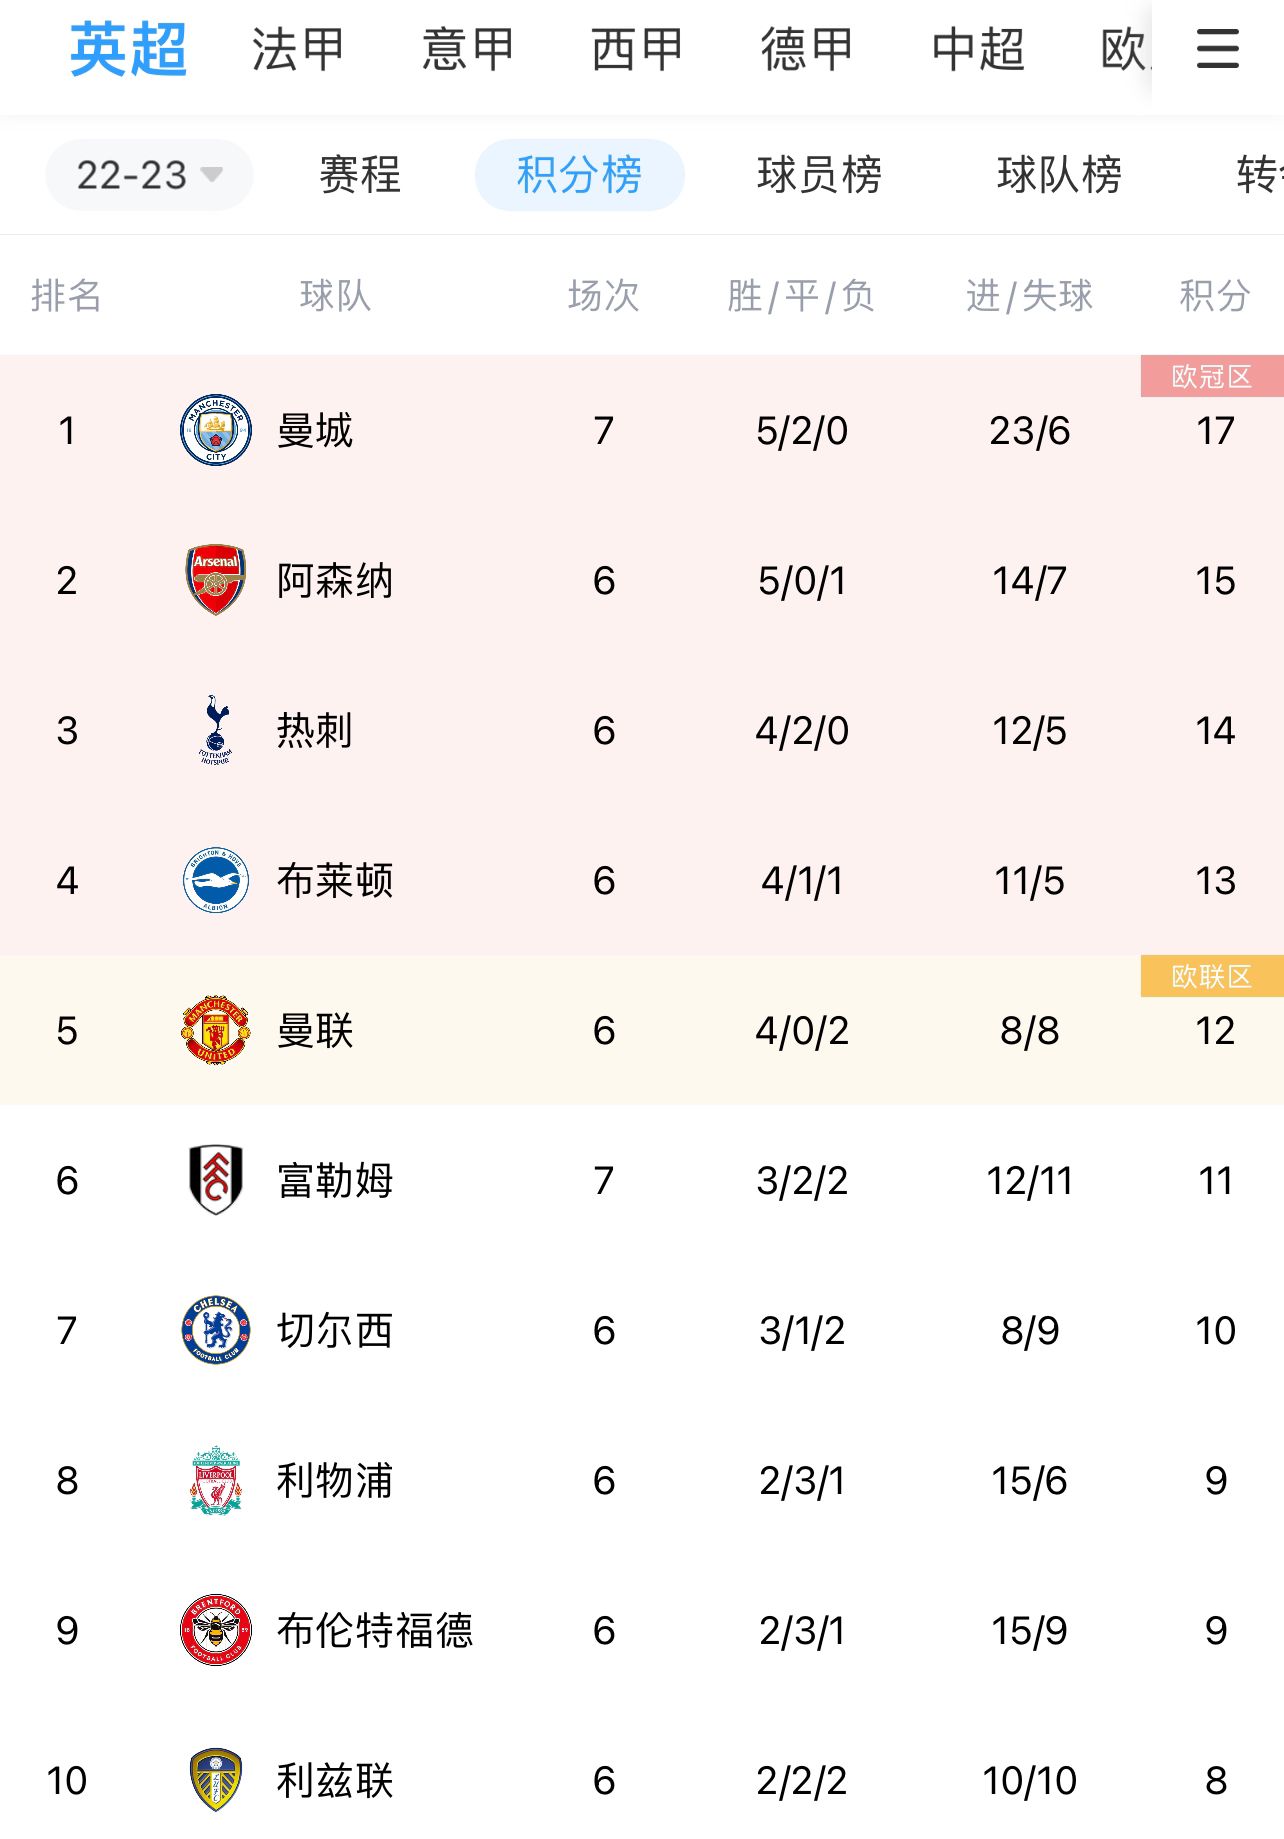Tap the Manchester United crest

tap(216, 1030)
